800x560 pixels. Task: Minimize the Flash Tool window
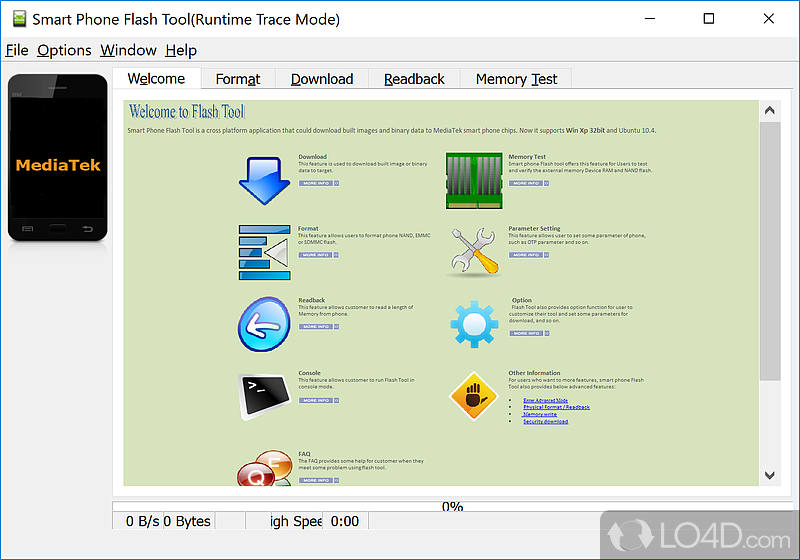tap(650, 19)
